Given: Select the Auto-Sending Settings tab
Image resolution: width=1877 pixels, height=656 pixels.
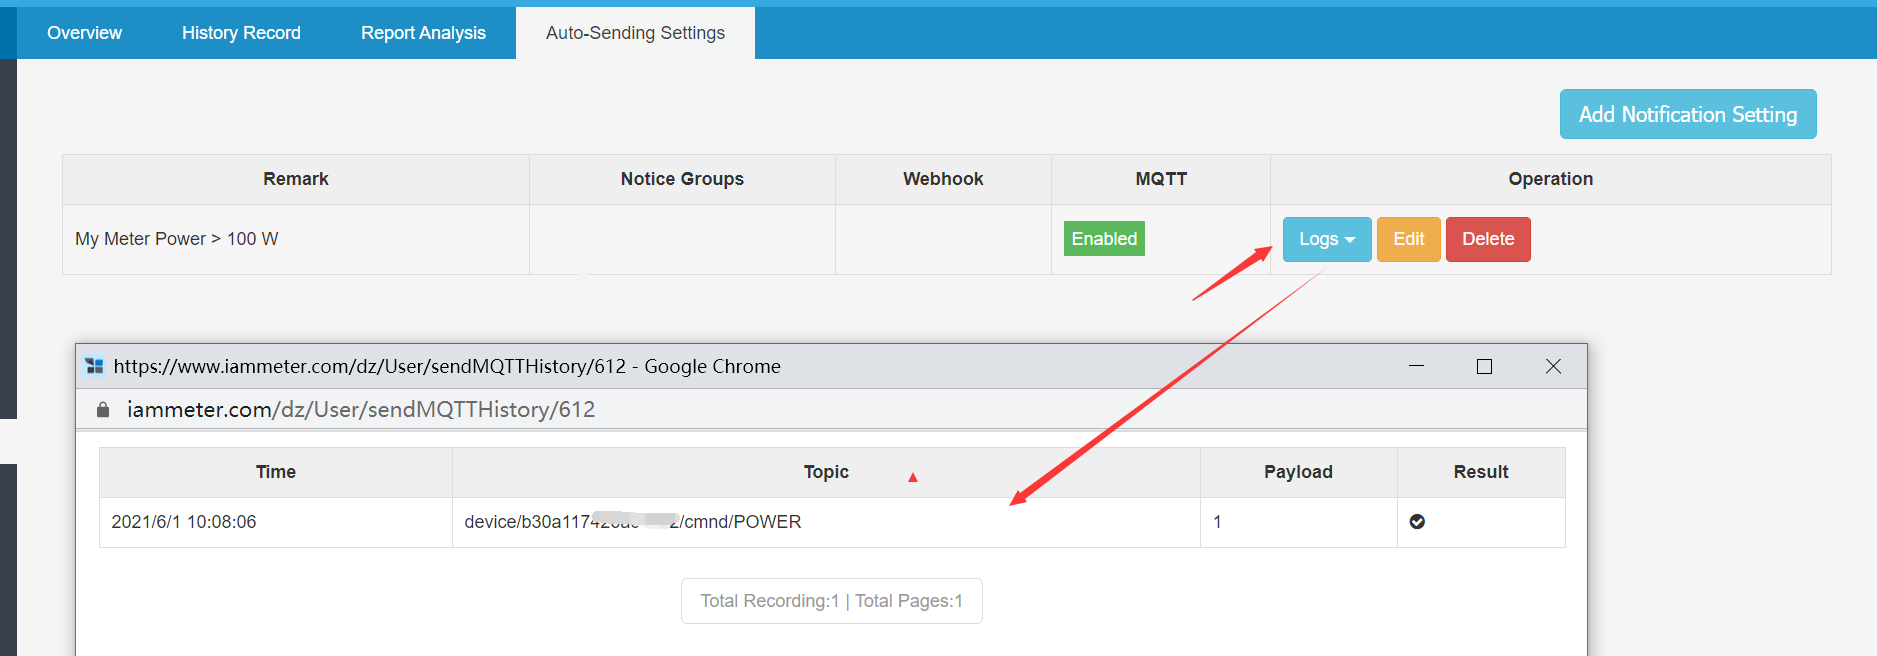Looking at the screenshot, I should pos(635,33).
